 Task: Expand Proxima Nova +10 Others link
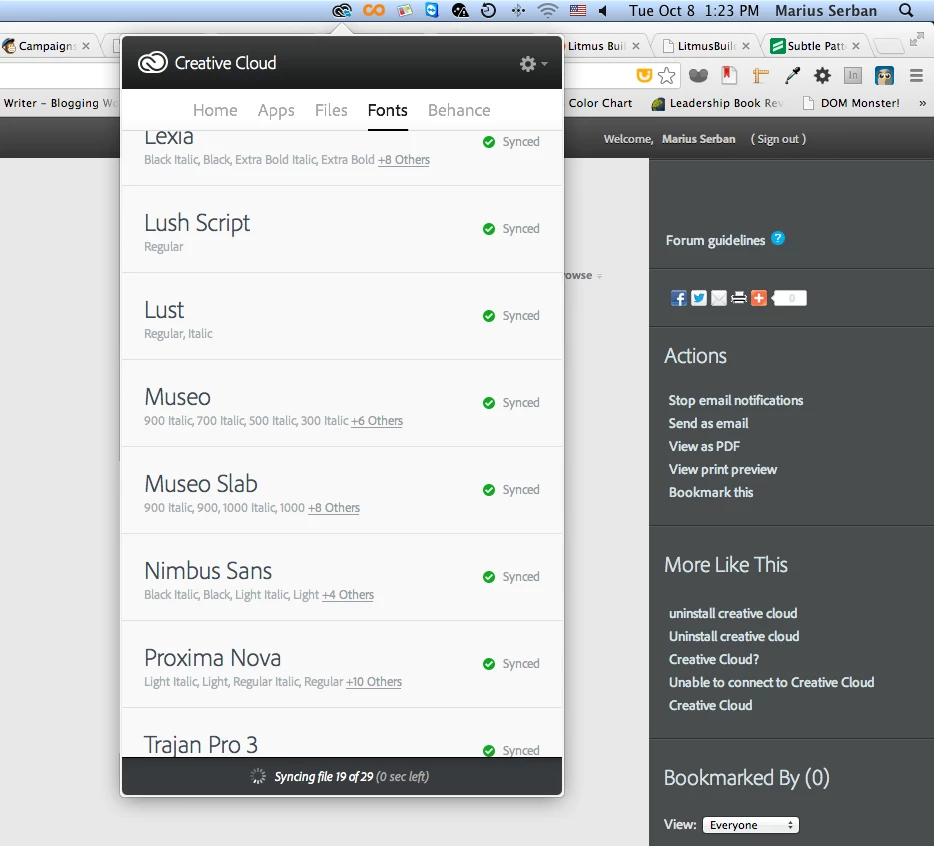pos(374,682)
